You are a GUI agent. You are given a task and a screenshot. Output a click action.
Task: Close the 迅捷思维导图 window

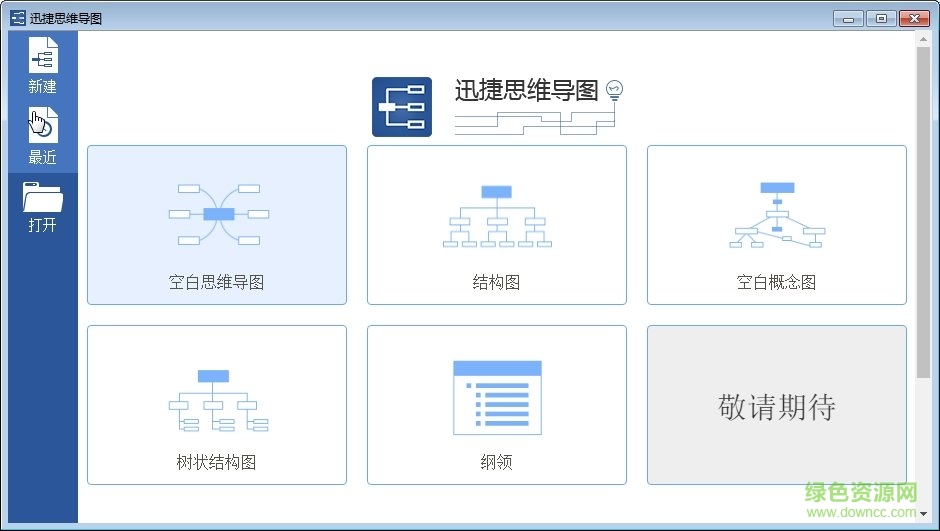pos(914,19)
